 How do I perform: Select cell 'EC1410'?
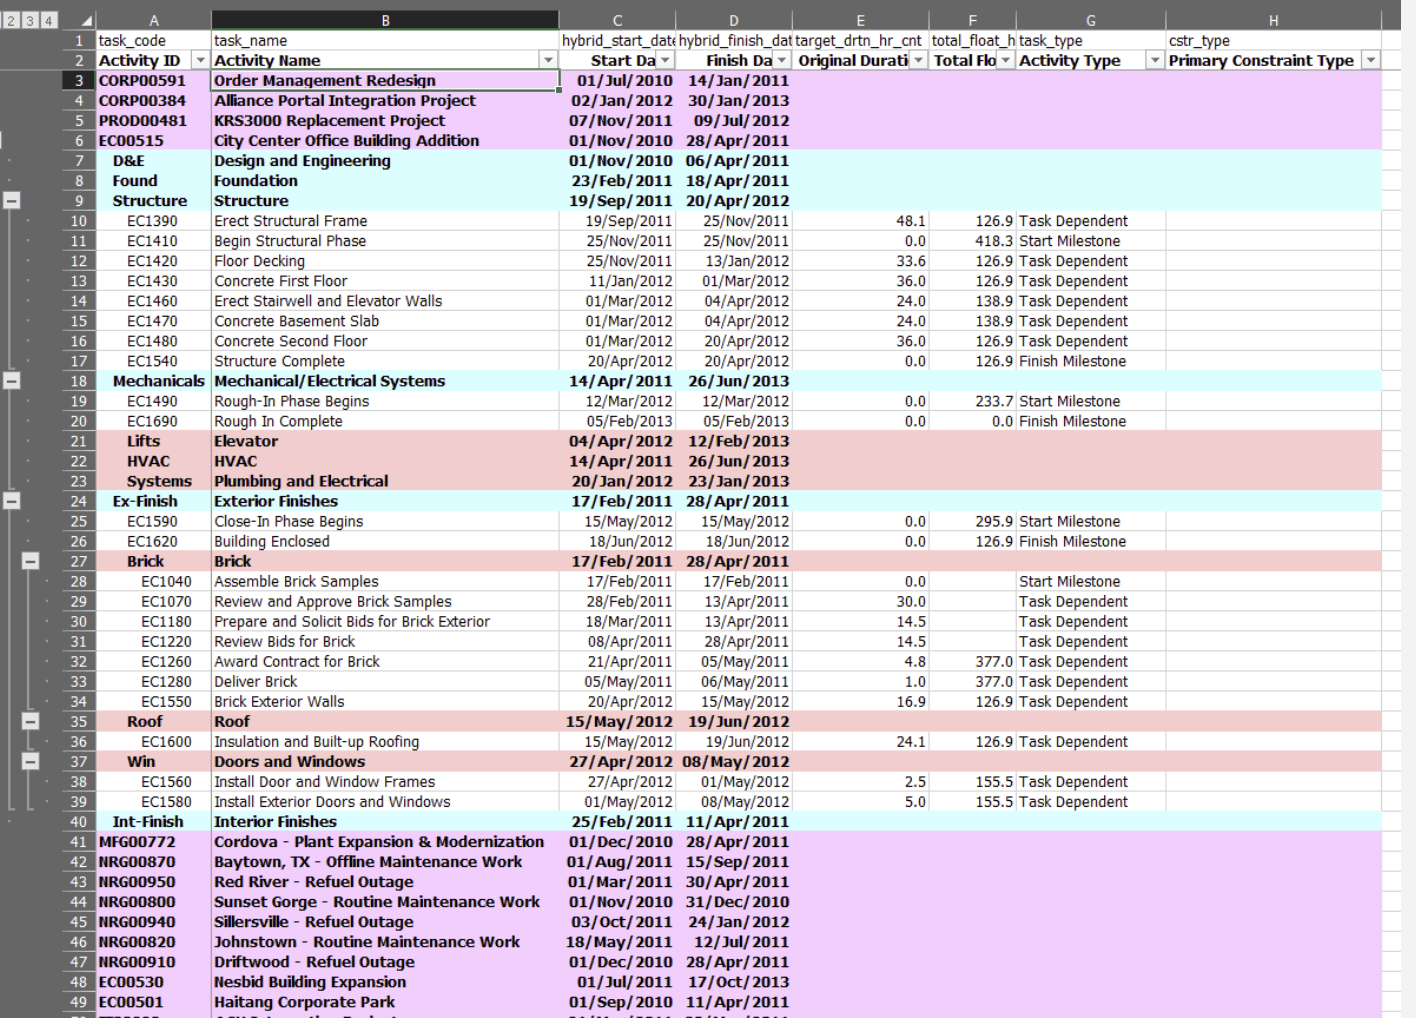(x=153, y=241)
